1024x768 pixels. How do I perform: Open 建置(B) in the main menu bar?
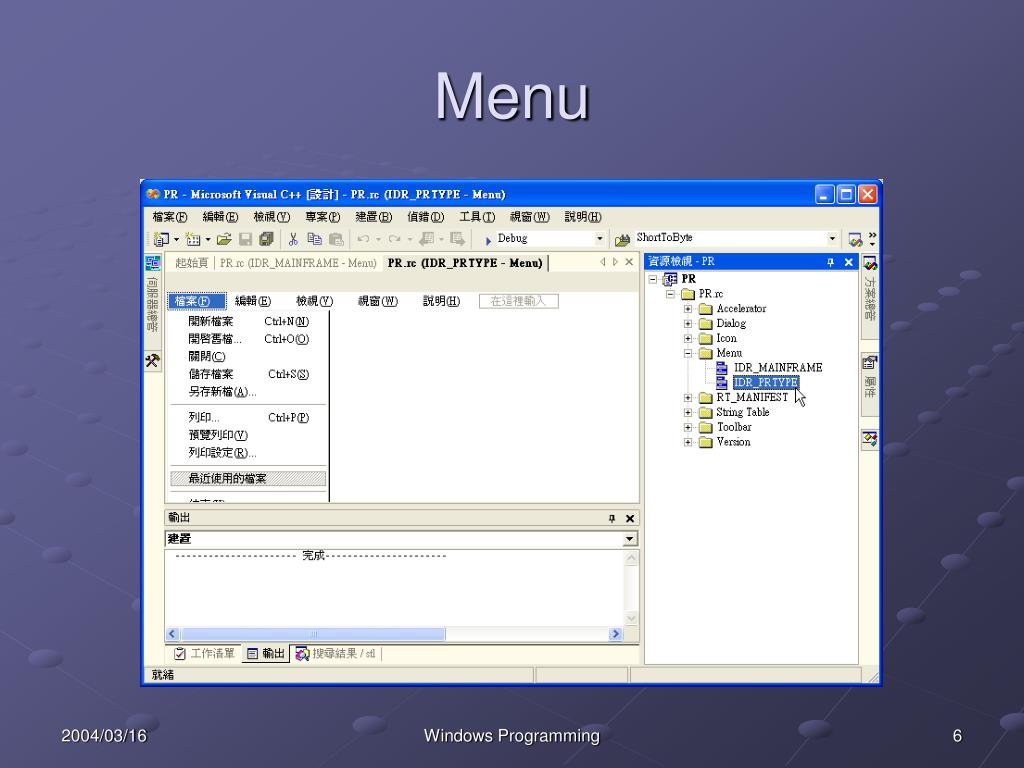(x=374, y=217)
